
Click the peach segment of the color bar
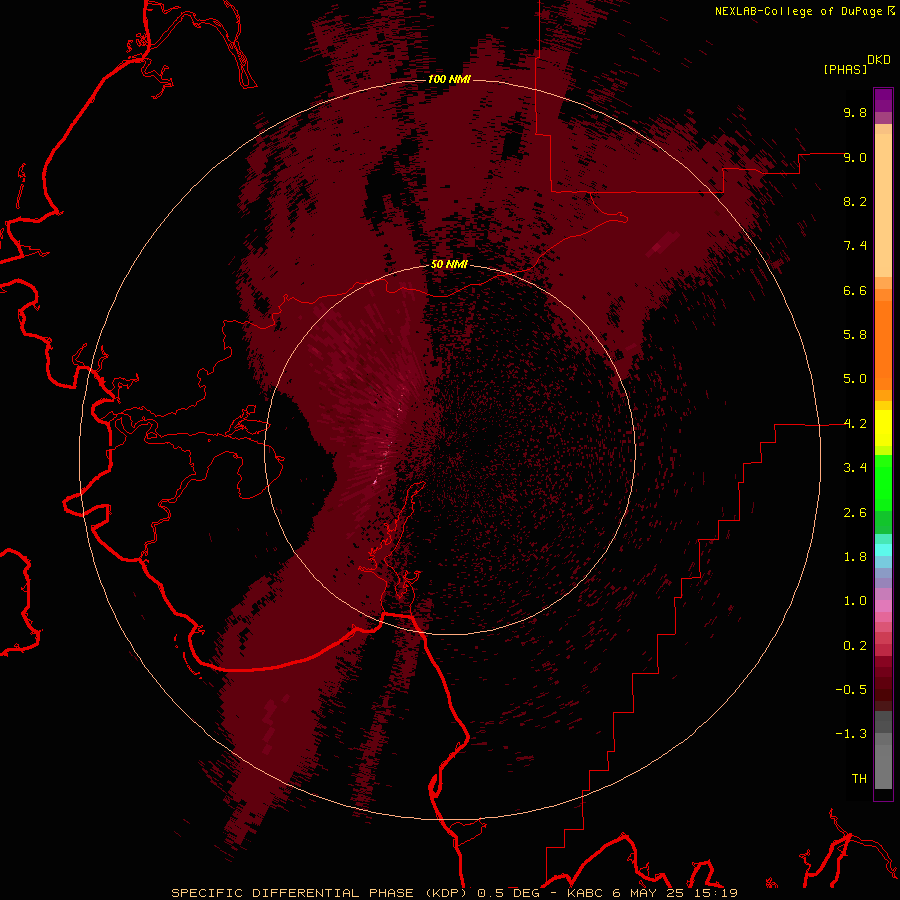coord(883,205)
